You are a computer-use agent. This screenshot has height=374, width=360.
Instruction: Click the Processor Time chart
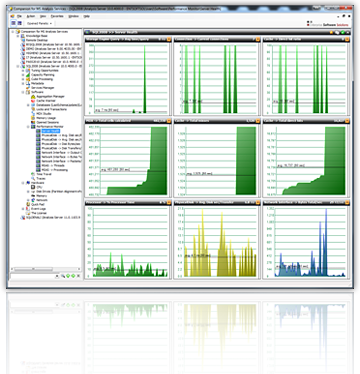click(x=128, y=242)
